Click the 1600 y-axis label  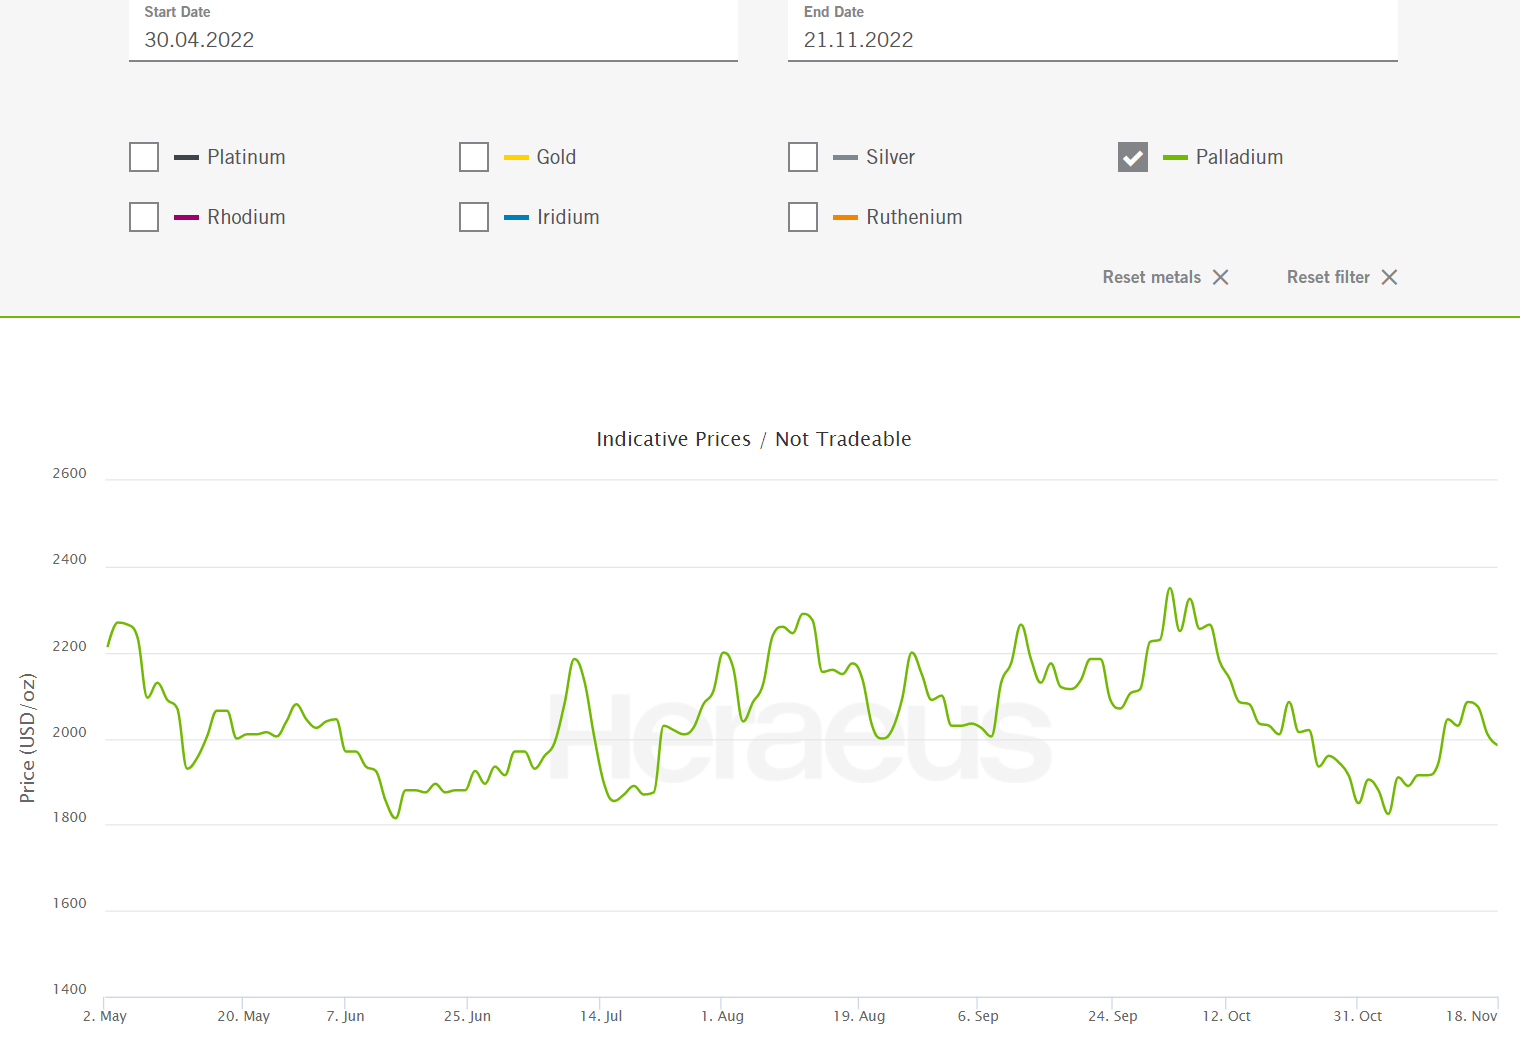(x=69, y=903)
